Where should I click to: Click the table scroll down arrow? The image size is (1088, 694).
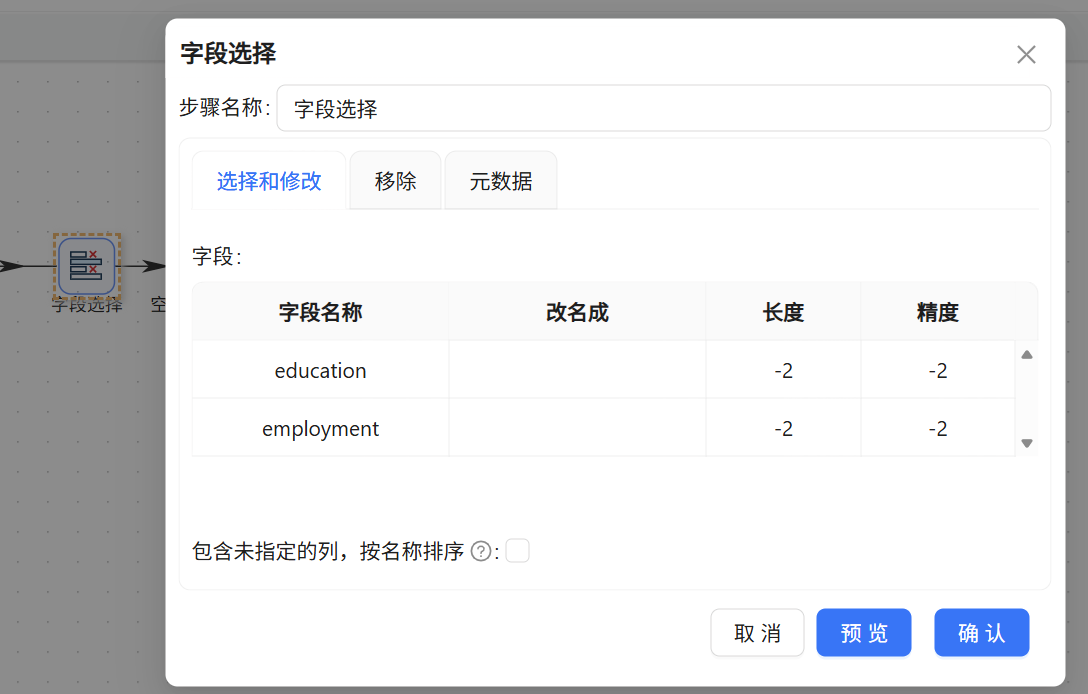click(1027, 443)
